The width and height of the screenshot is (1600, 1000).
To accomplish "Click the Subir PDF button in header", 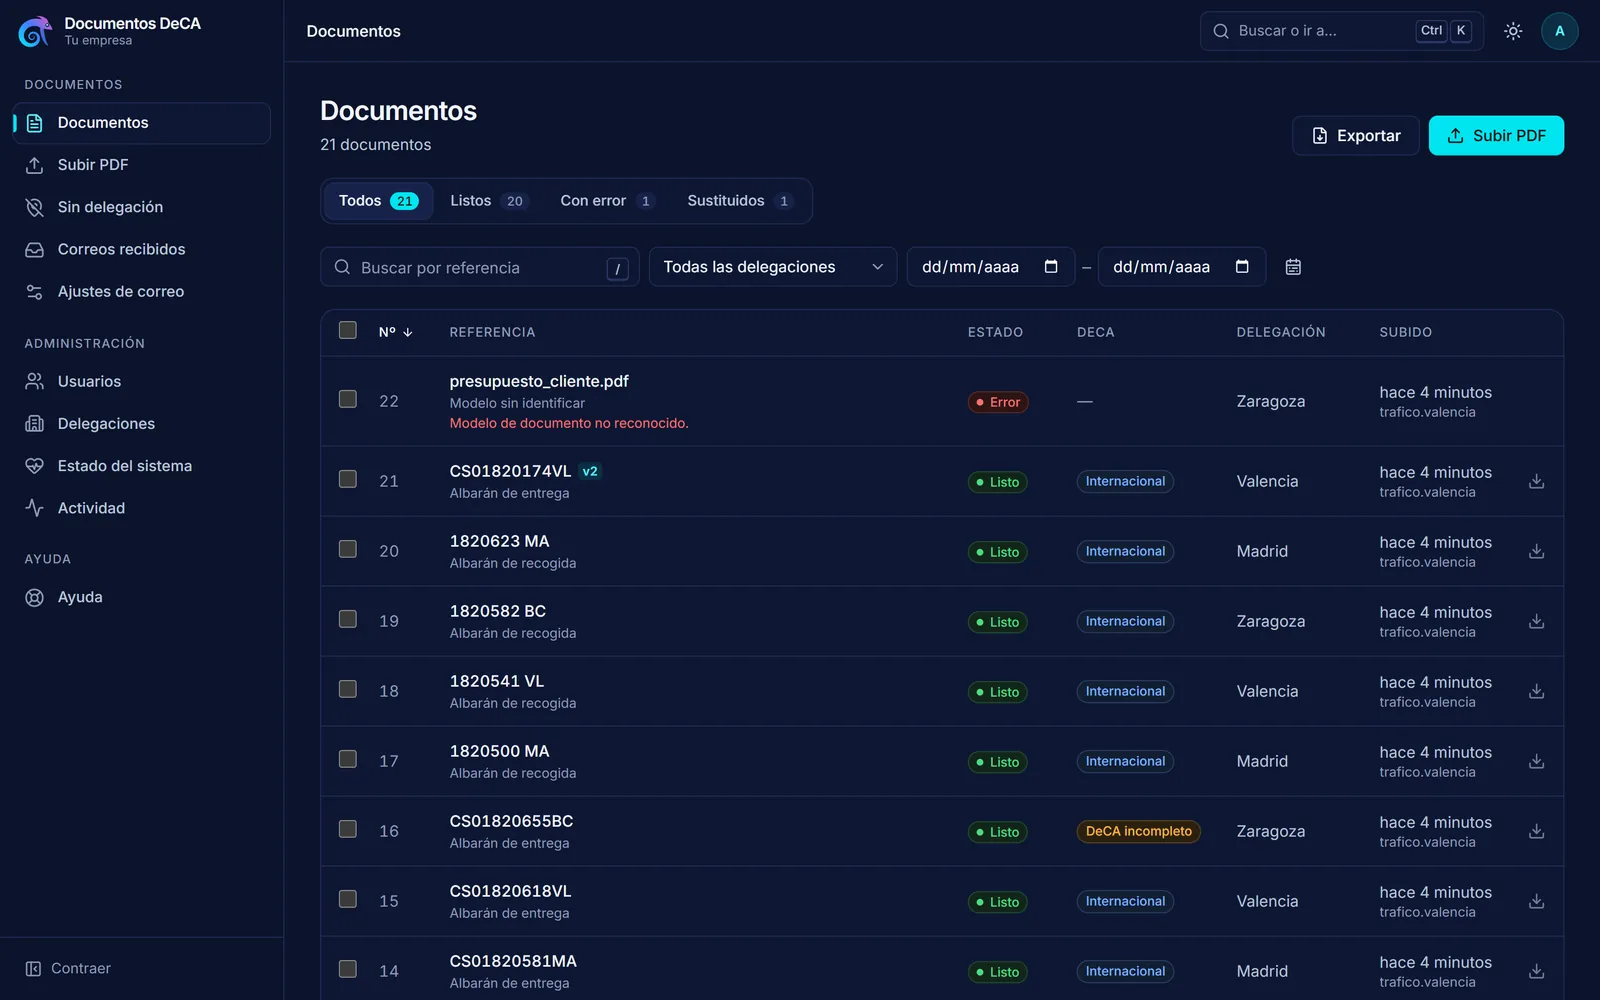I will 1496,136.
